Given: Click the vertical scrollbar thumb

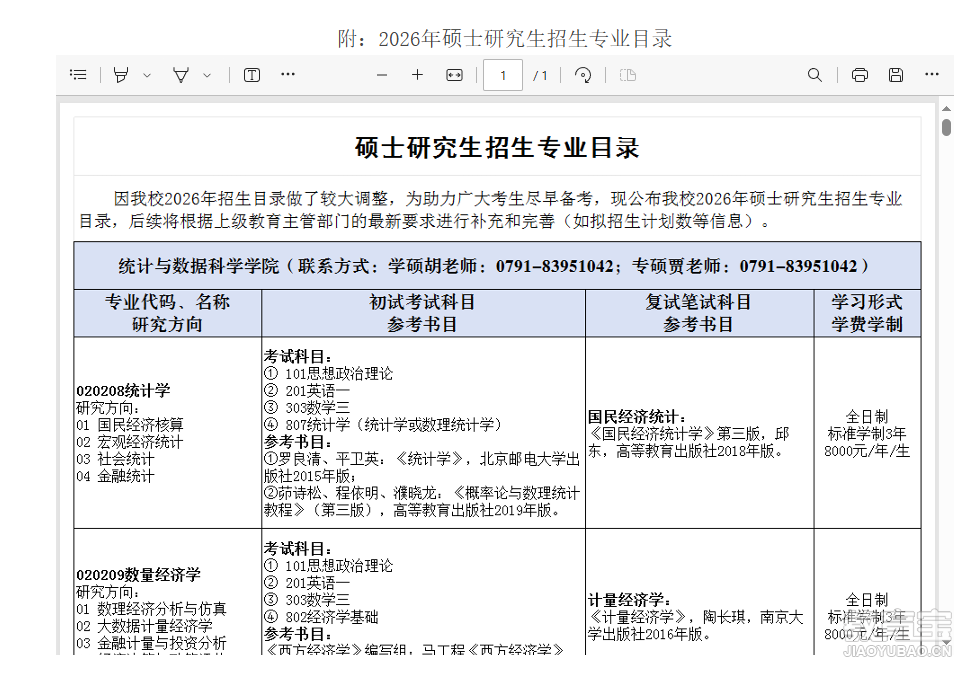Looking at the screenshot, I should point(946,127).
